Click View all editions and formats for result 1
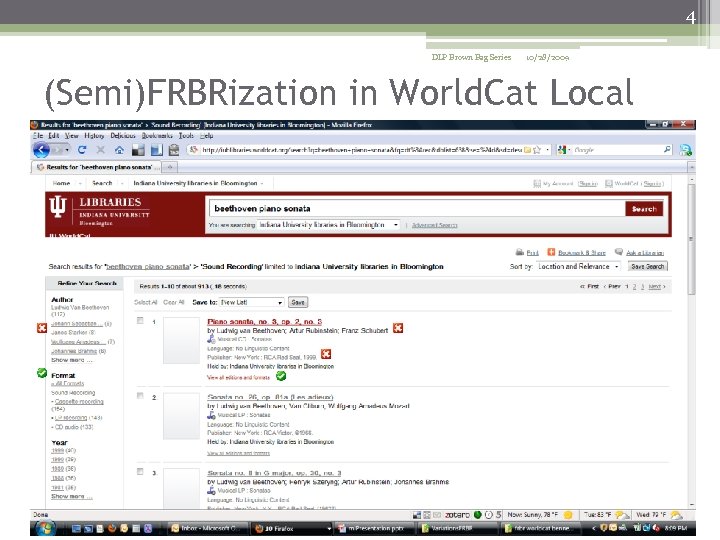The image size is (720, 540). 238,377
